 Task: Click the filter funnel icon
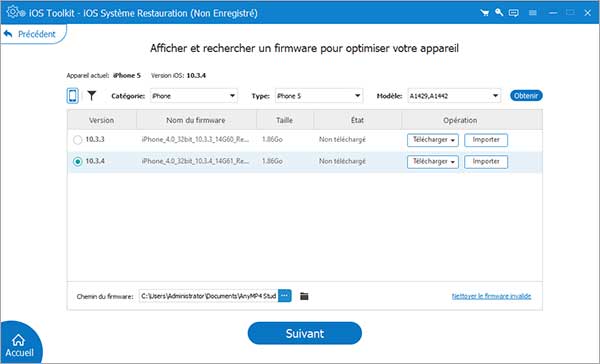[x=91, y=95]
